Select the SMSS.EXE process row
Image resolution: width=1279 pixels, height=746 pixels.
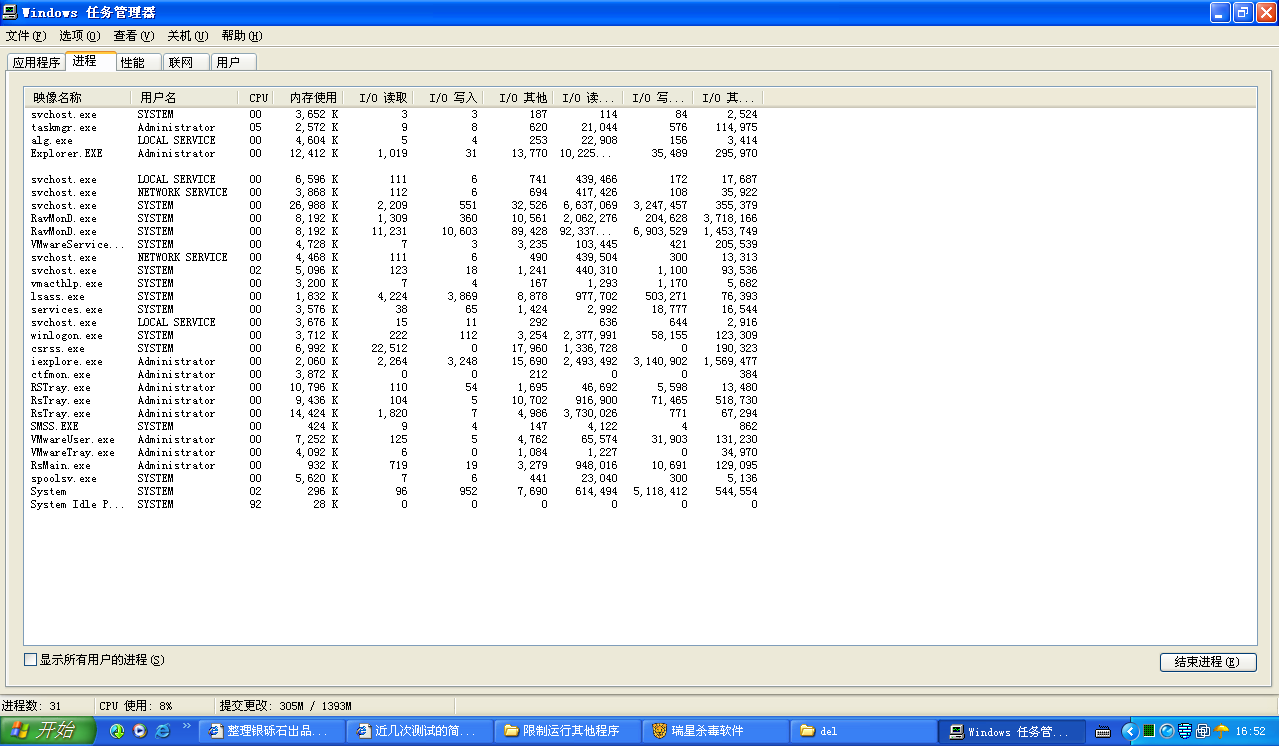tap(395, 427)
